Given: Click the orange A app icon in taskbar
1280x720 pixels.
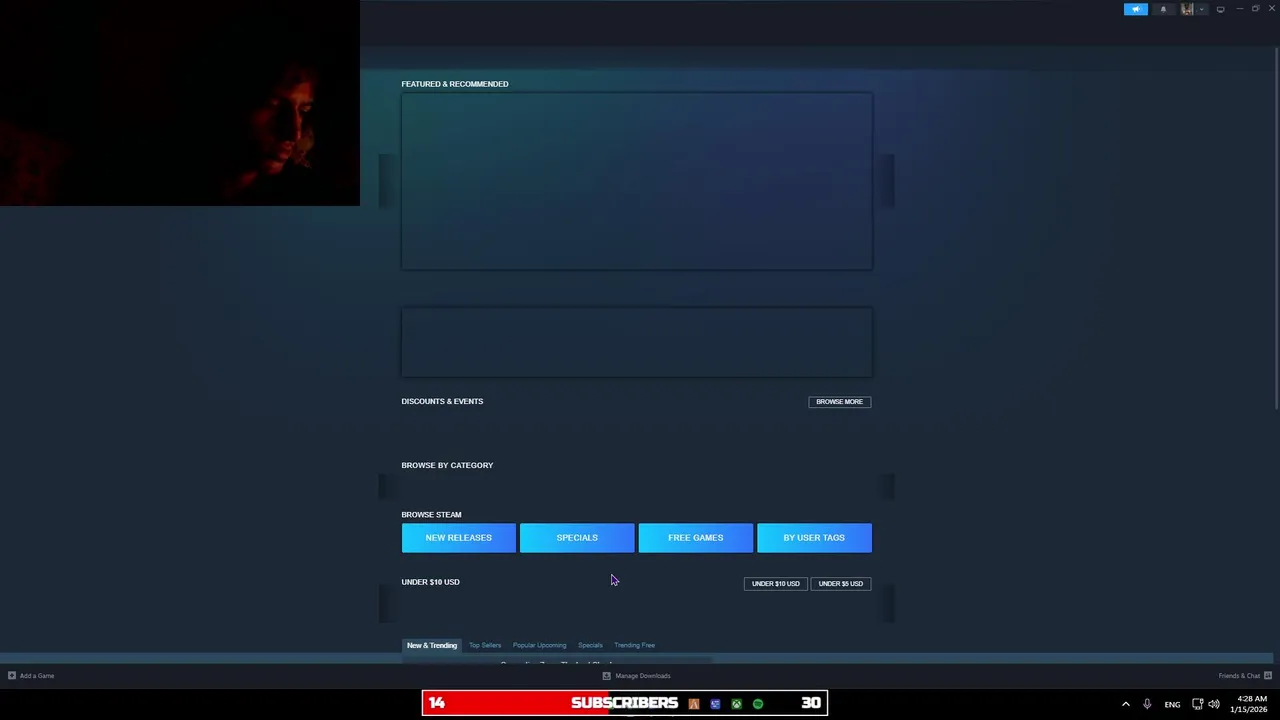Looking at the screenshot, I should coord(693,704).
